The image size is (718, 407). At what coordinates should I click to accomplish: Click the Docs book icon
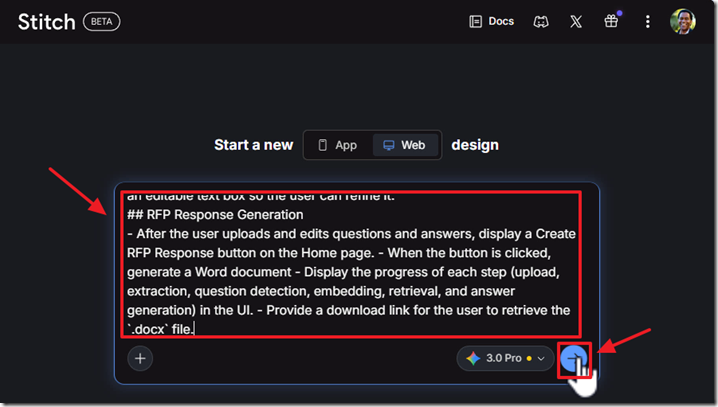[475, 21]
